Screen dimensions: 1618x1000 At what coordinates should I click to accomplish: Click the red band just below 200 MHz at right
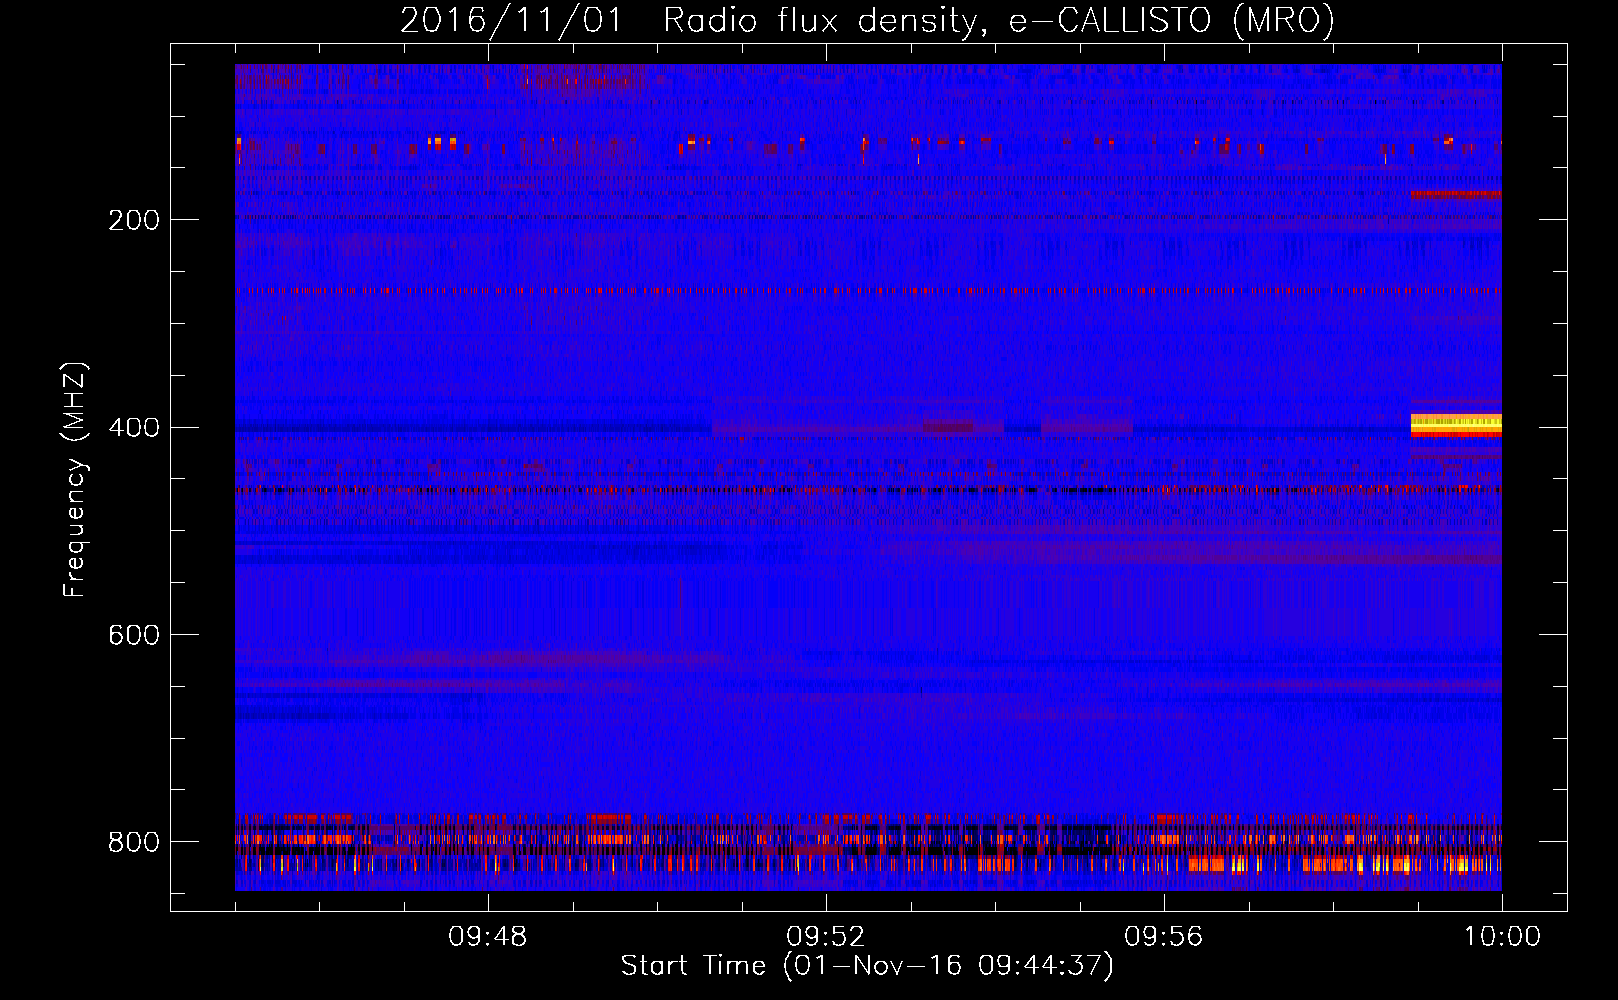[x=1456, y=195]
